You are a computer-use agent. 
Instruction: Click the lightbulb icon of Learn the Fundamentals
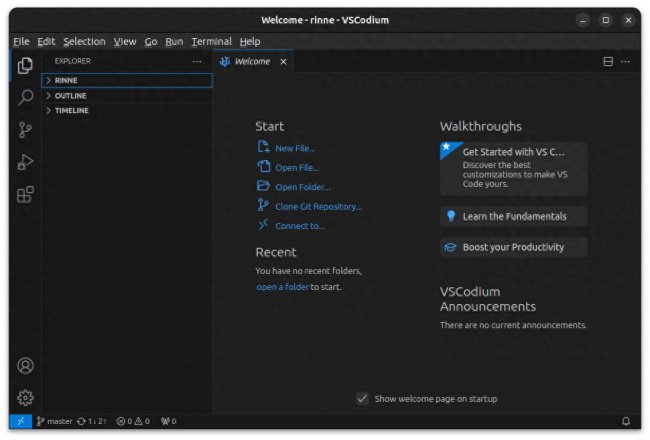tap(451, 216)
